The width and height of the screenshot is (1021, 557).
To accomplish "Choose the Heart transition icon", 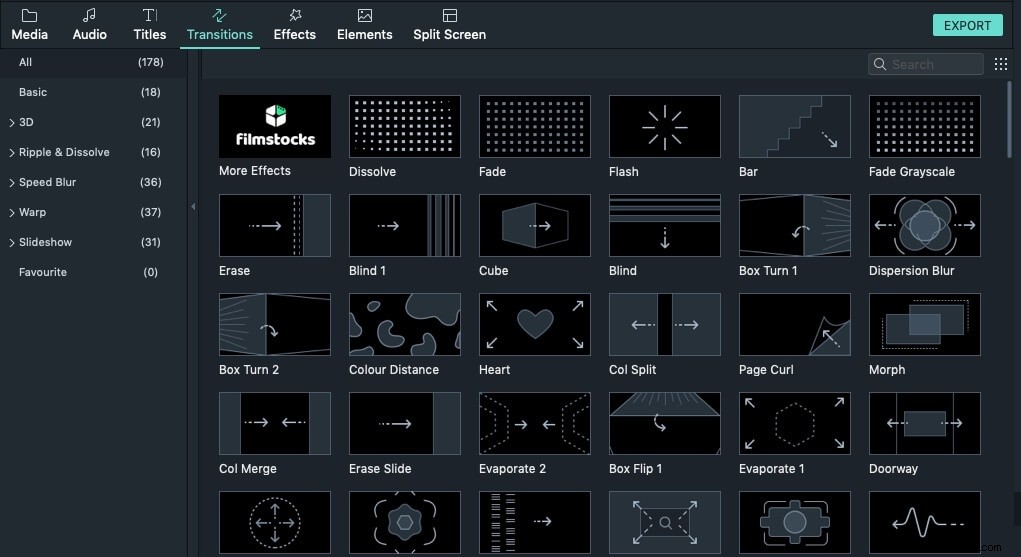I will tap(535, 324).
